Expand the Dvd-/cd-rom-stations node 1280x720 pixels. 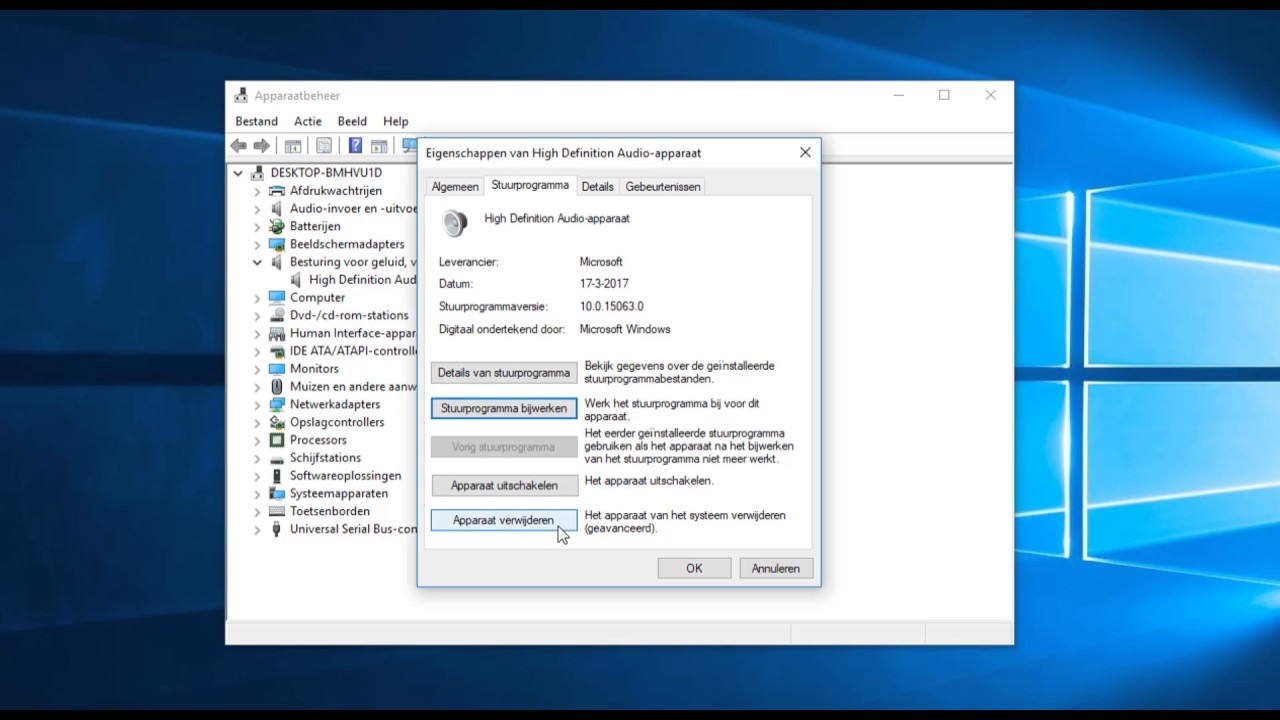pyautogui.click(x=257, y=315)
